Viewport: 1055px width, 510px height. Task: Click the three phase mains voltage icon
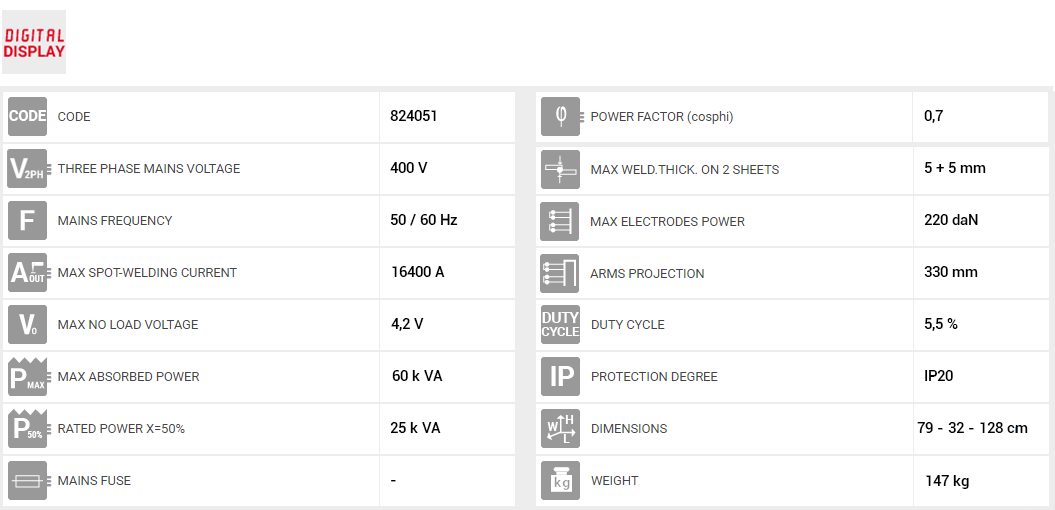(27, 168)
